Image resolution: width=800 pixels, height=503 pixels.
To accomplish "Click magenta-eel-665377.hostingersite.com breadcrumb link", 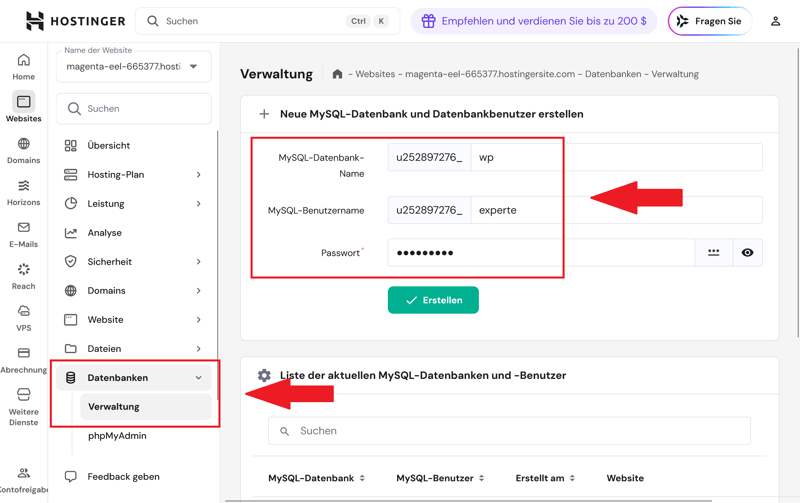I will [x=490, y=74].
